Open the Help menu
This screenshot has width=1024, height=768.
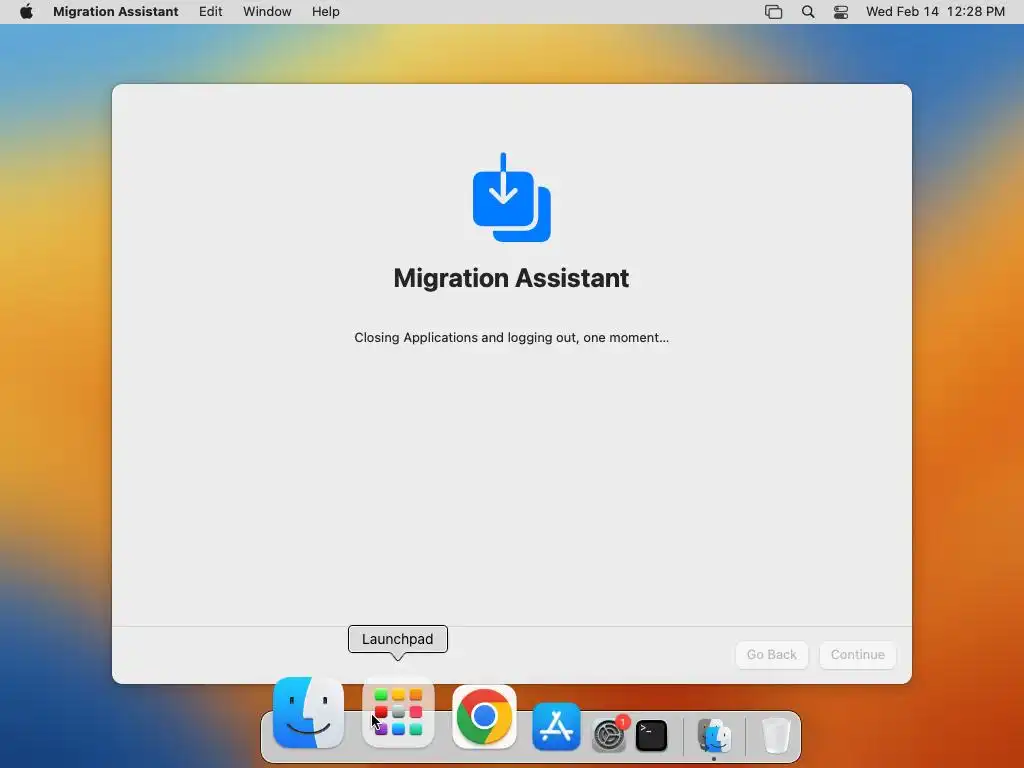click(x=325, y=12)
